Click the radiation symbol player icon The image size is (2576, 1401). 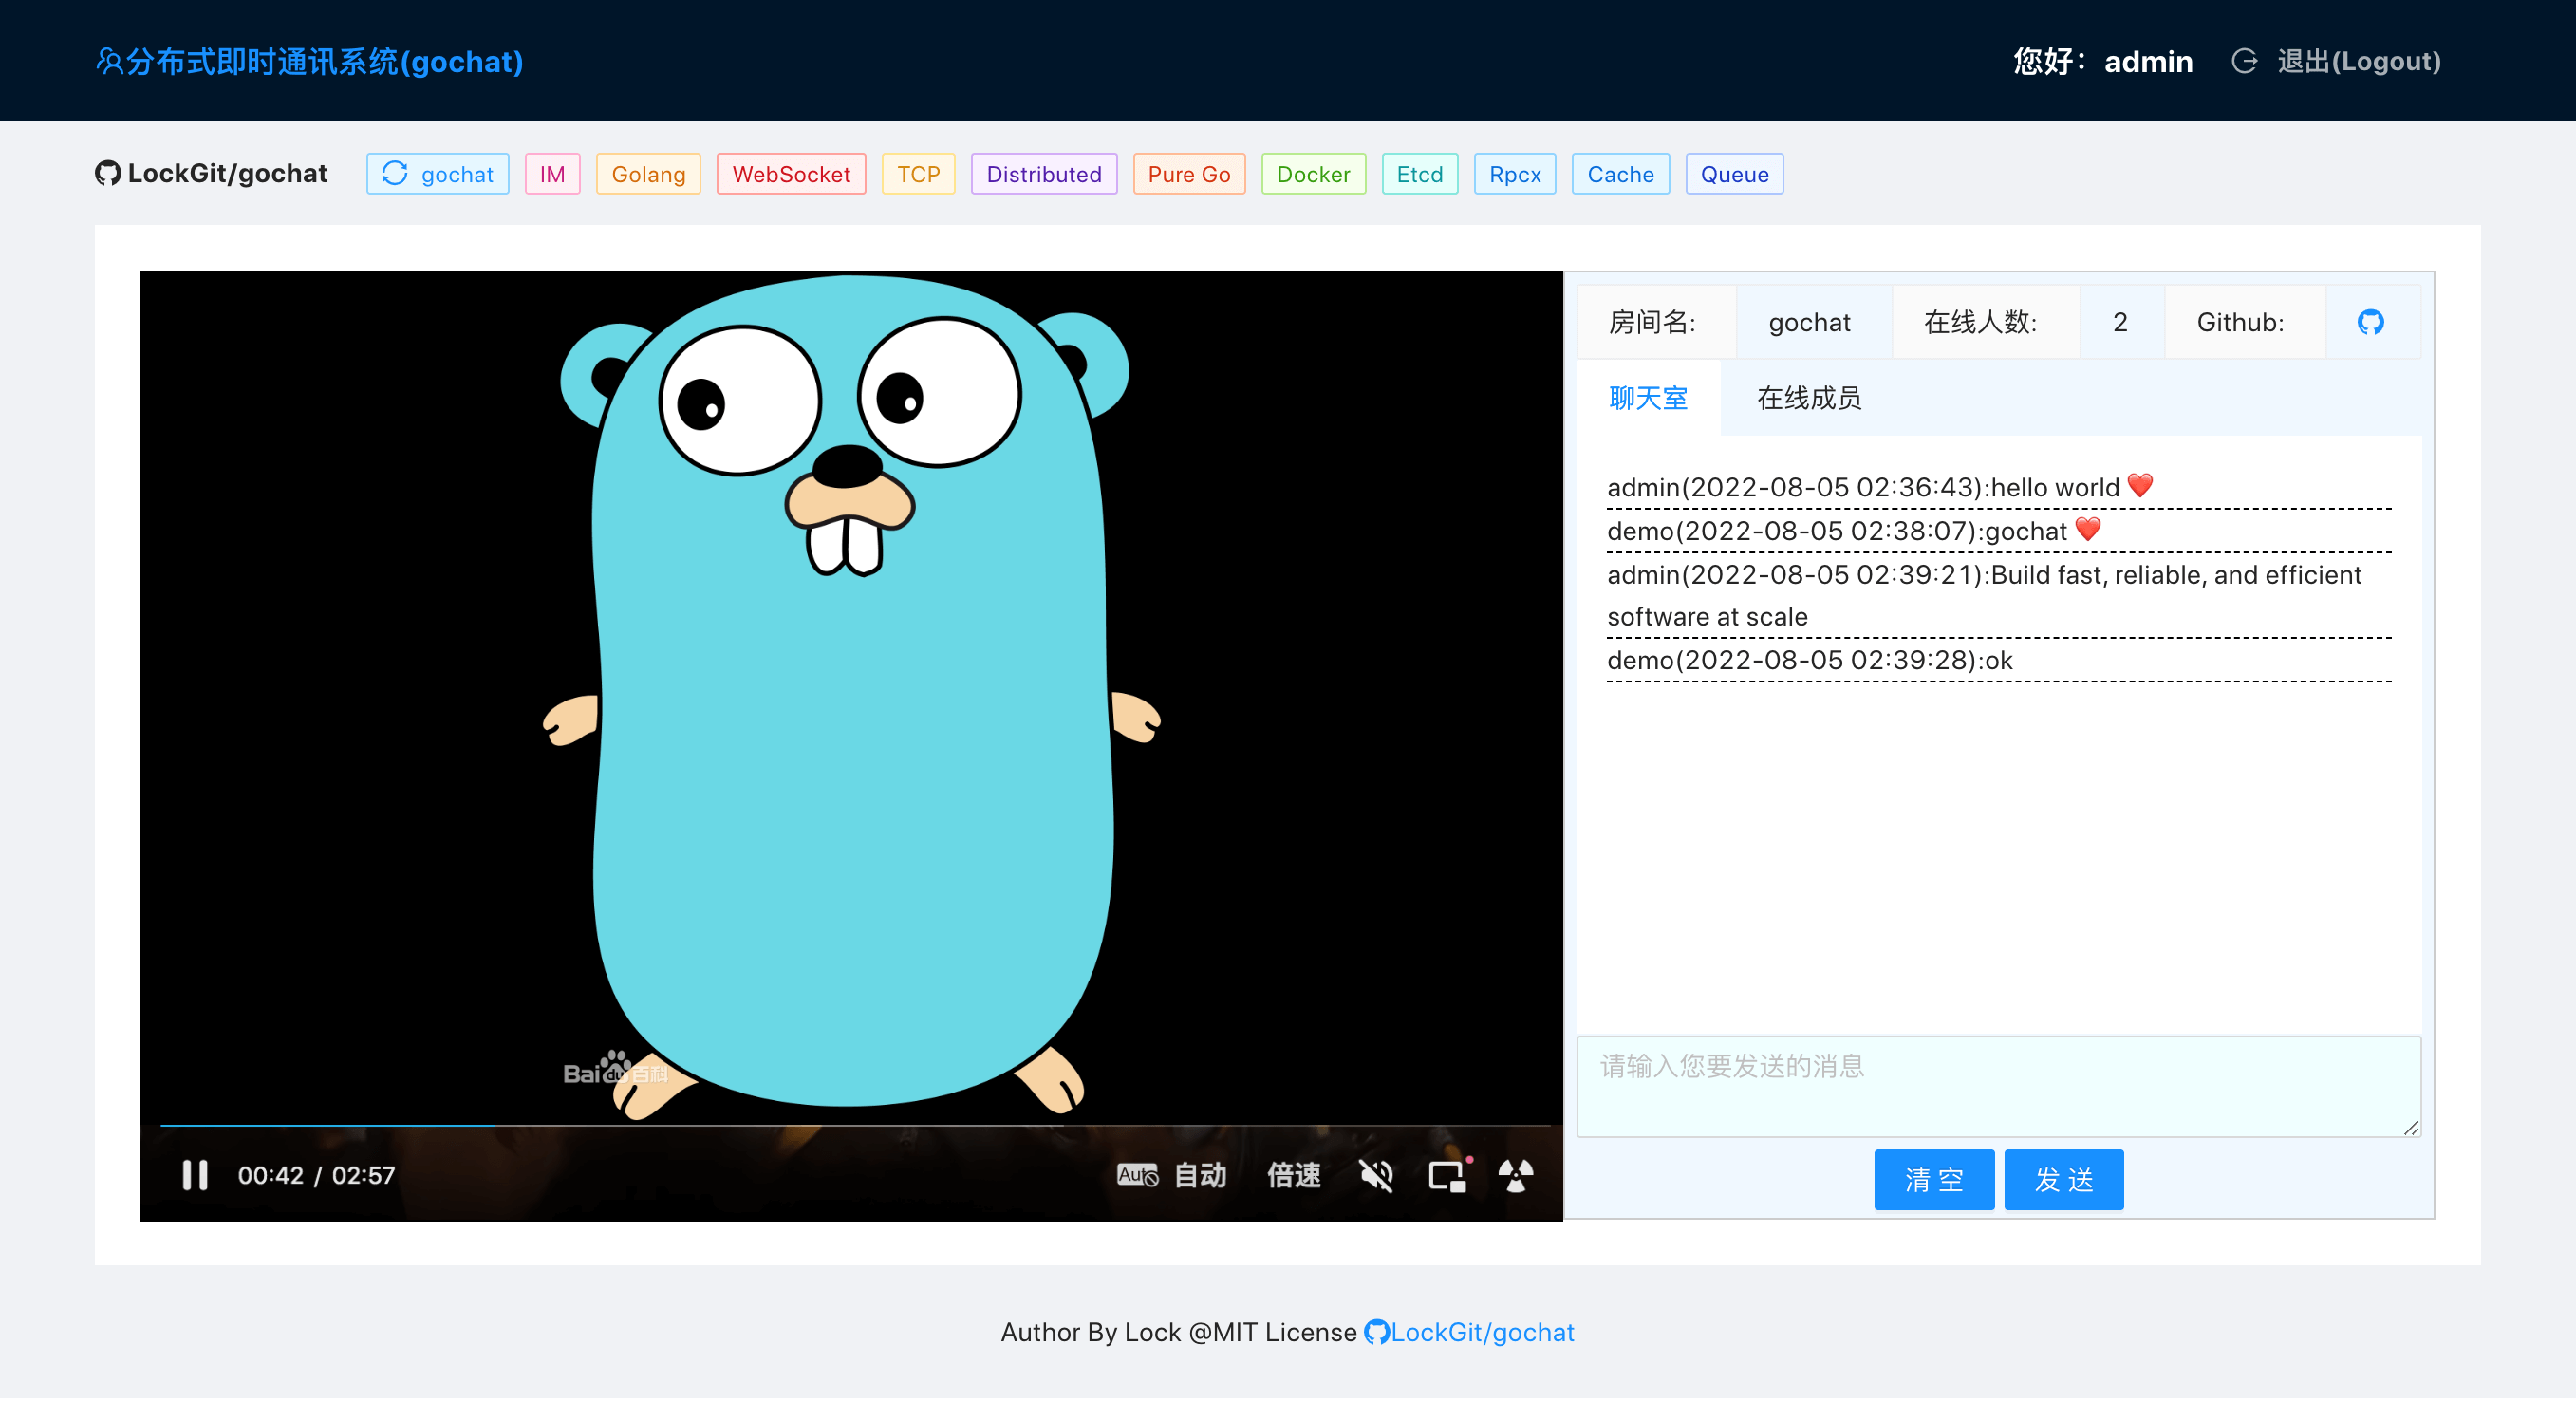coord(1515,1175)
